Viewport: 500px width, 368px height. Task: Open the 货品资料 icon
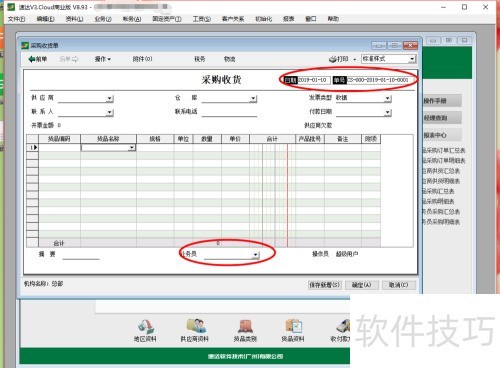pos(293,326)
